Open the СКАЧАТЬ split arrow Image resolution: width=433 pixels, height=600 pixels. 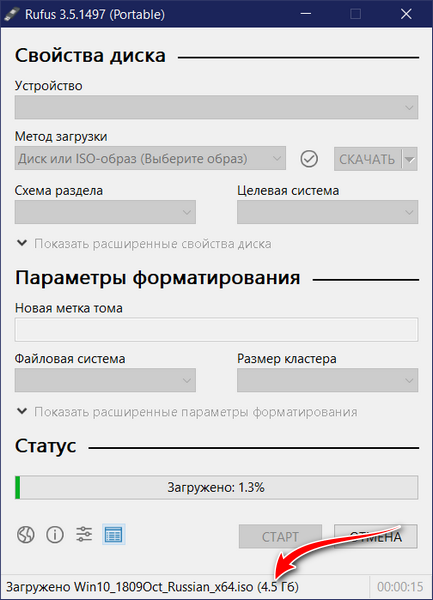click(410, 159)
